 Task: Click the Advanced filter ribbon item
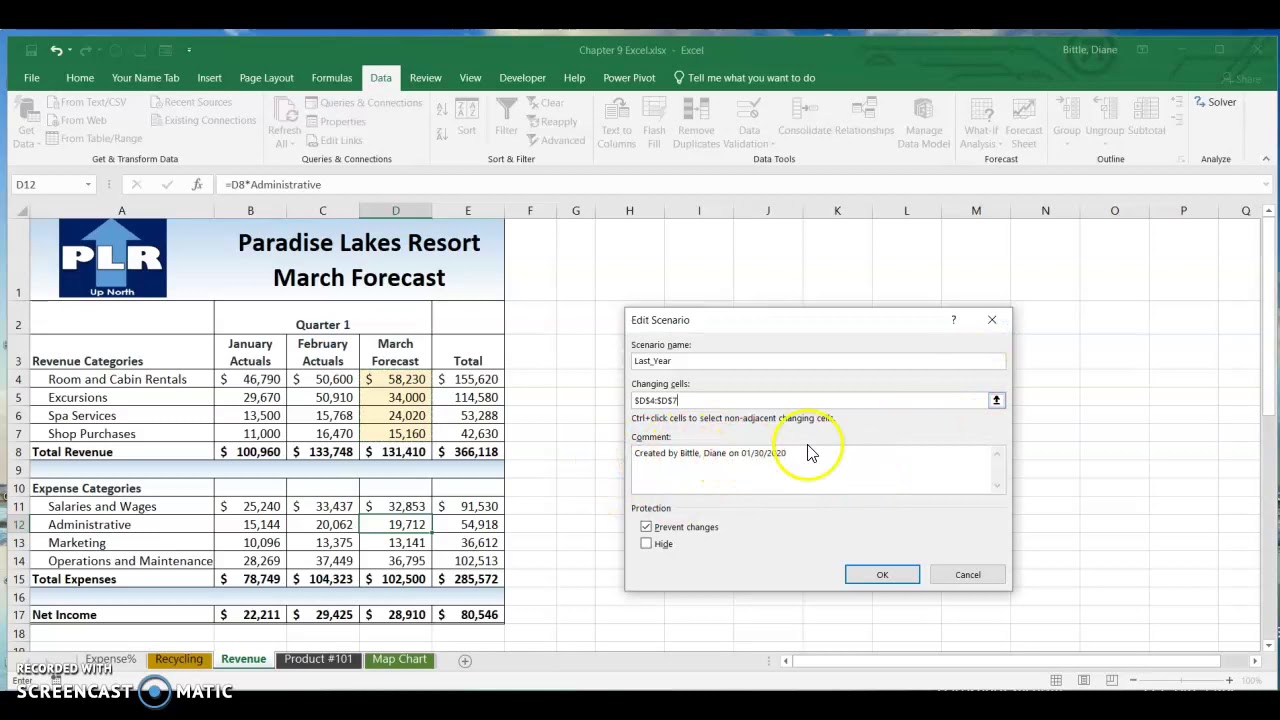click(x=556, y=140)
